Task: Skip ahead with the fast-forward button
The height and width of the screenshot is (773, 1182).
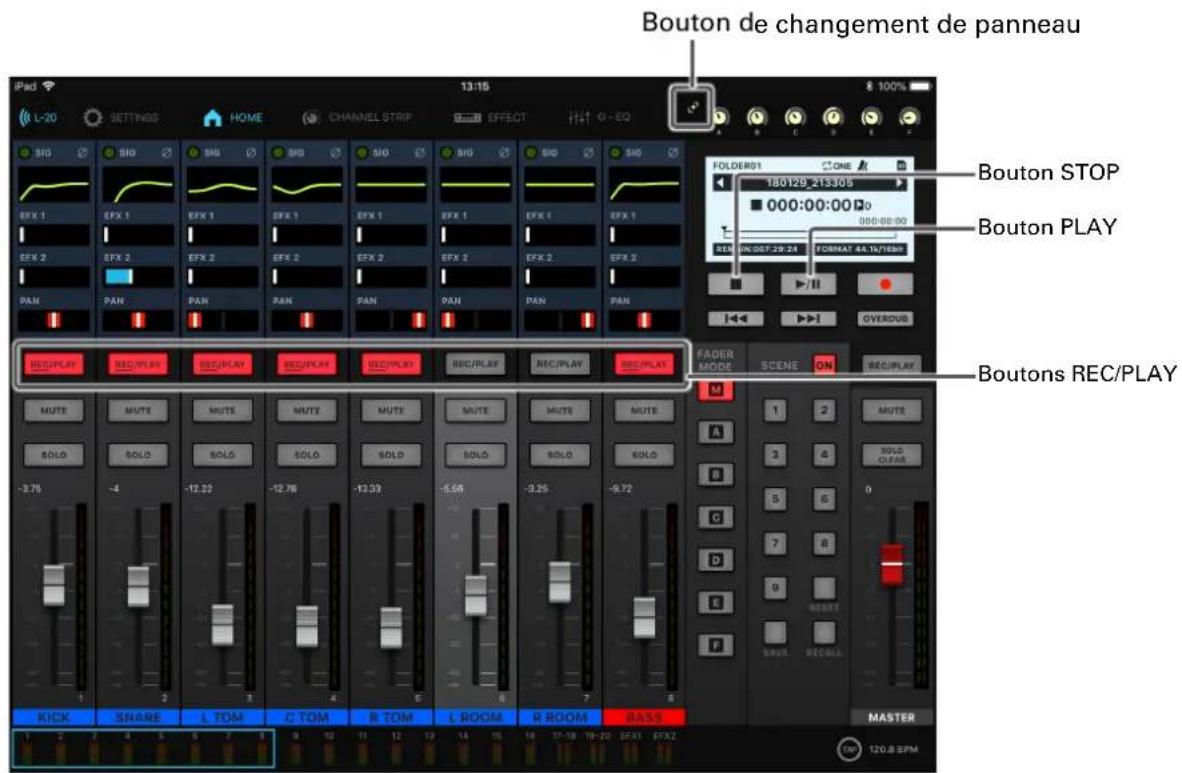Action: click(808, 318)
